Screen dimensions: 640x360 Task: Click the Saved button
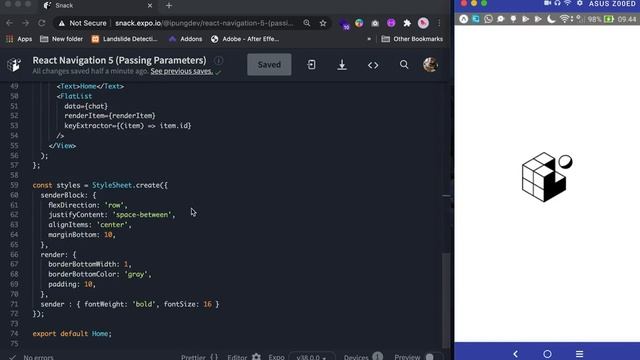(x=269, y=64)
